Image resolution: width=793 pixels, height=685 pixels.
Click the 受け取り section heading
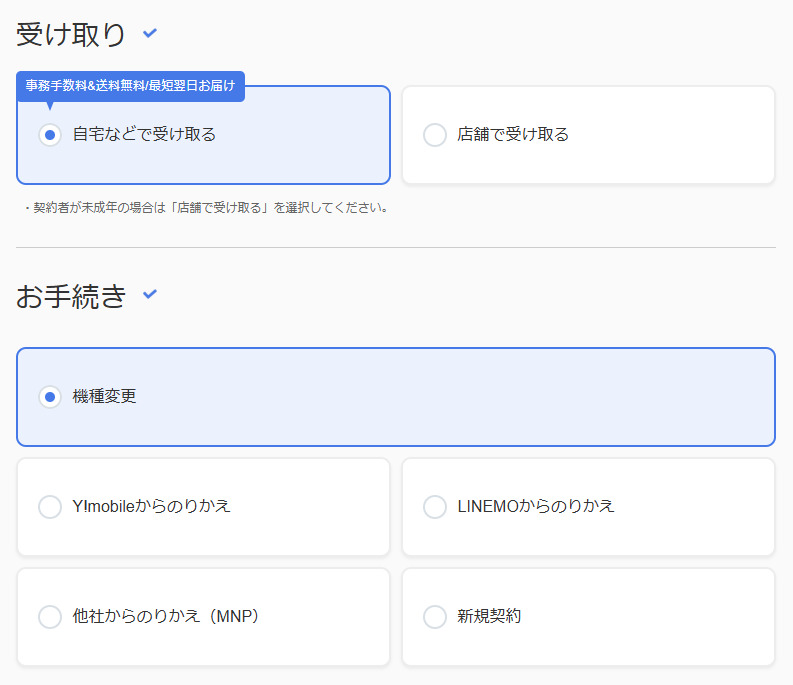pyautogui.click(x=71, y=35)
